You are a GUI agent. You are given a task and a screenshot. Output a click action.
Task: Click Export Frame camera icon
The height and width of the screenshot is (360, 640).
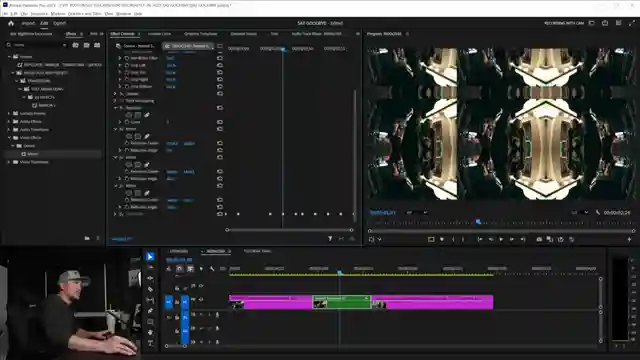pos(539,239)
